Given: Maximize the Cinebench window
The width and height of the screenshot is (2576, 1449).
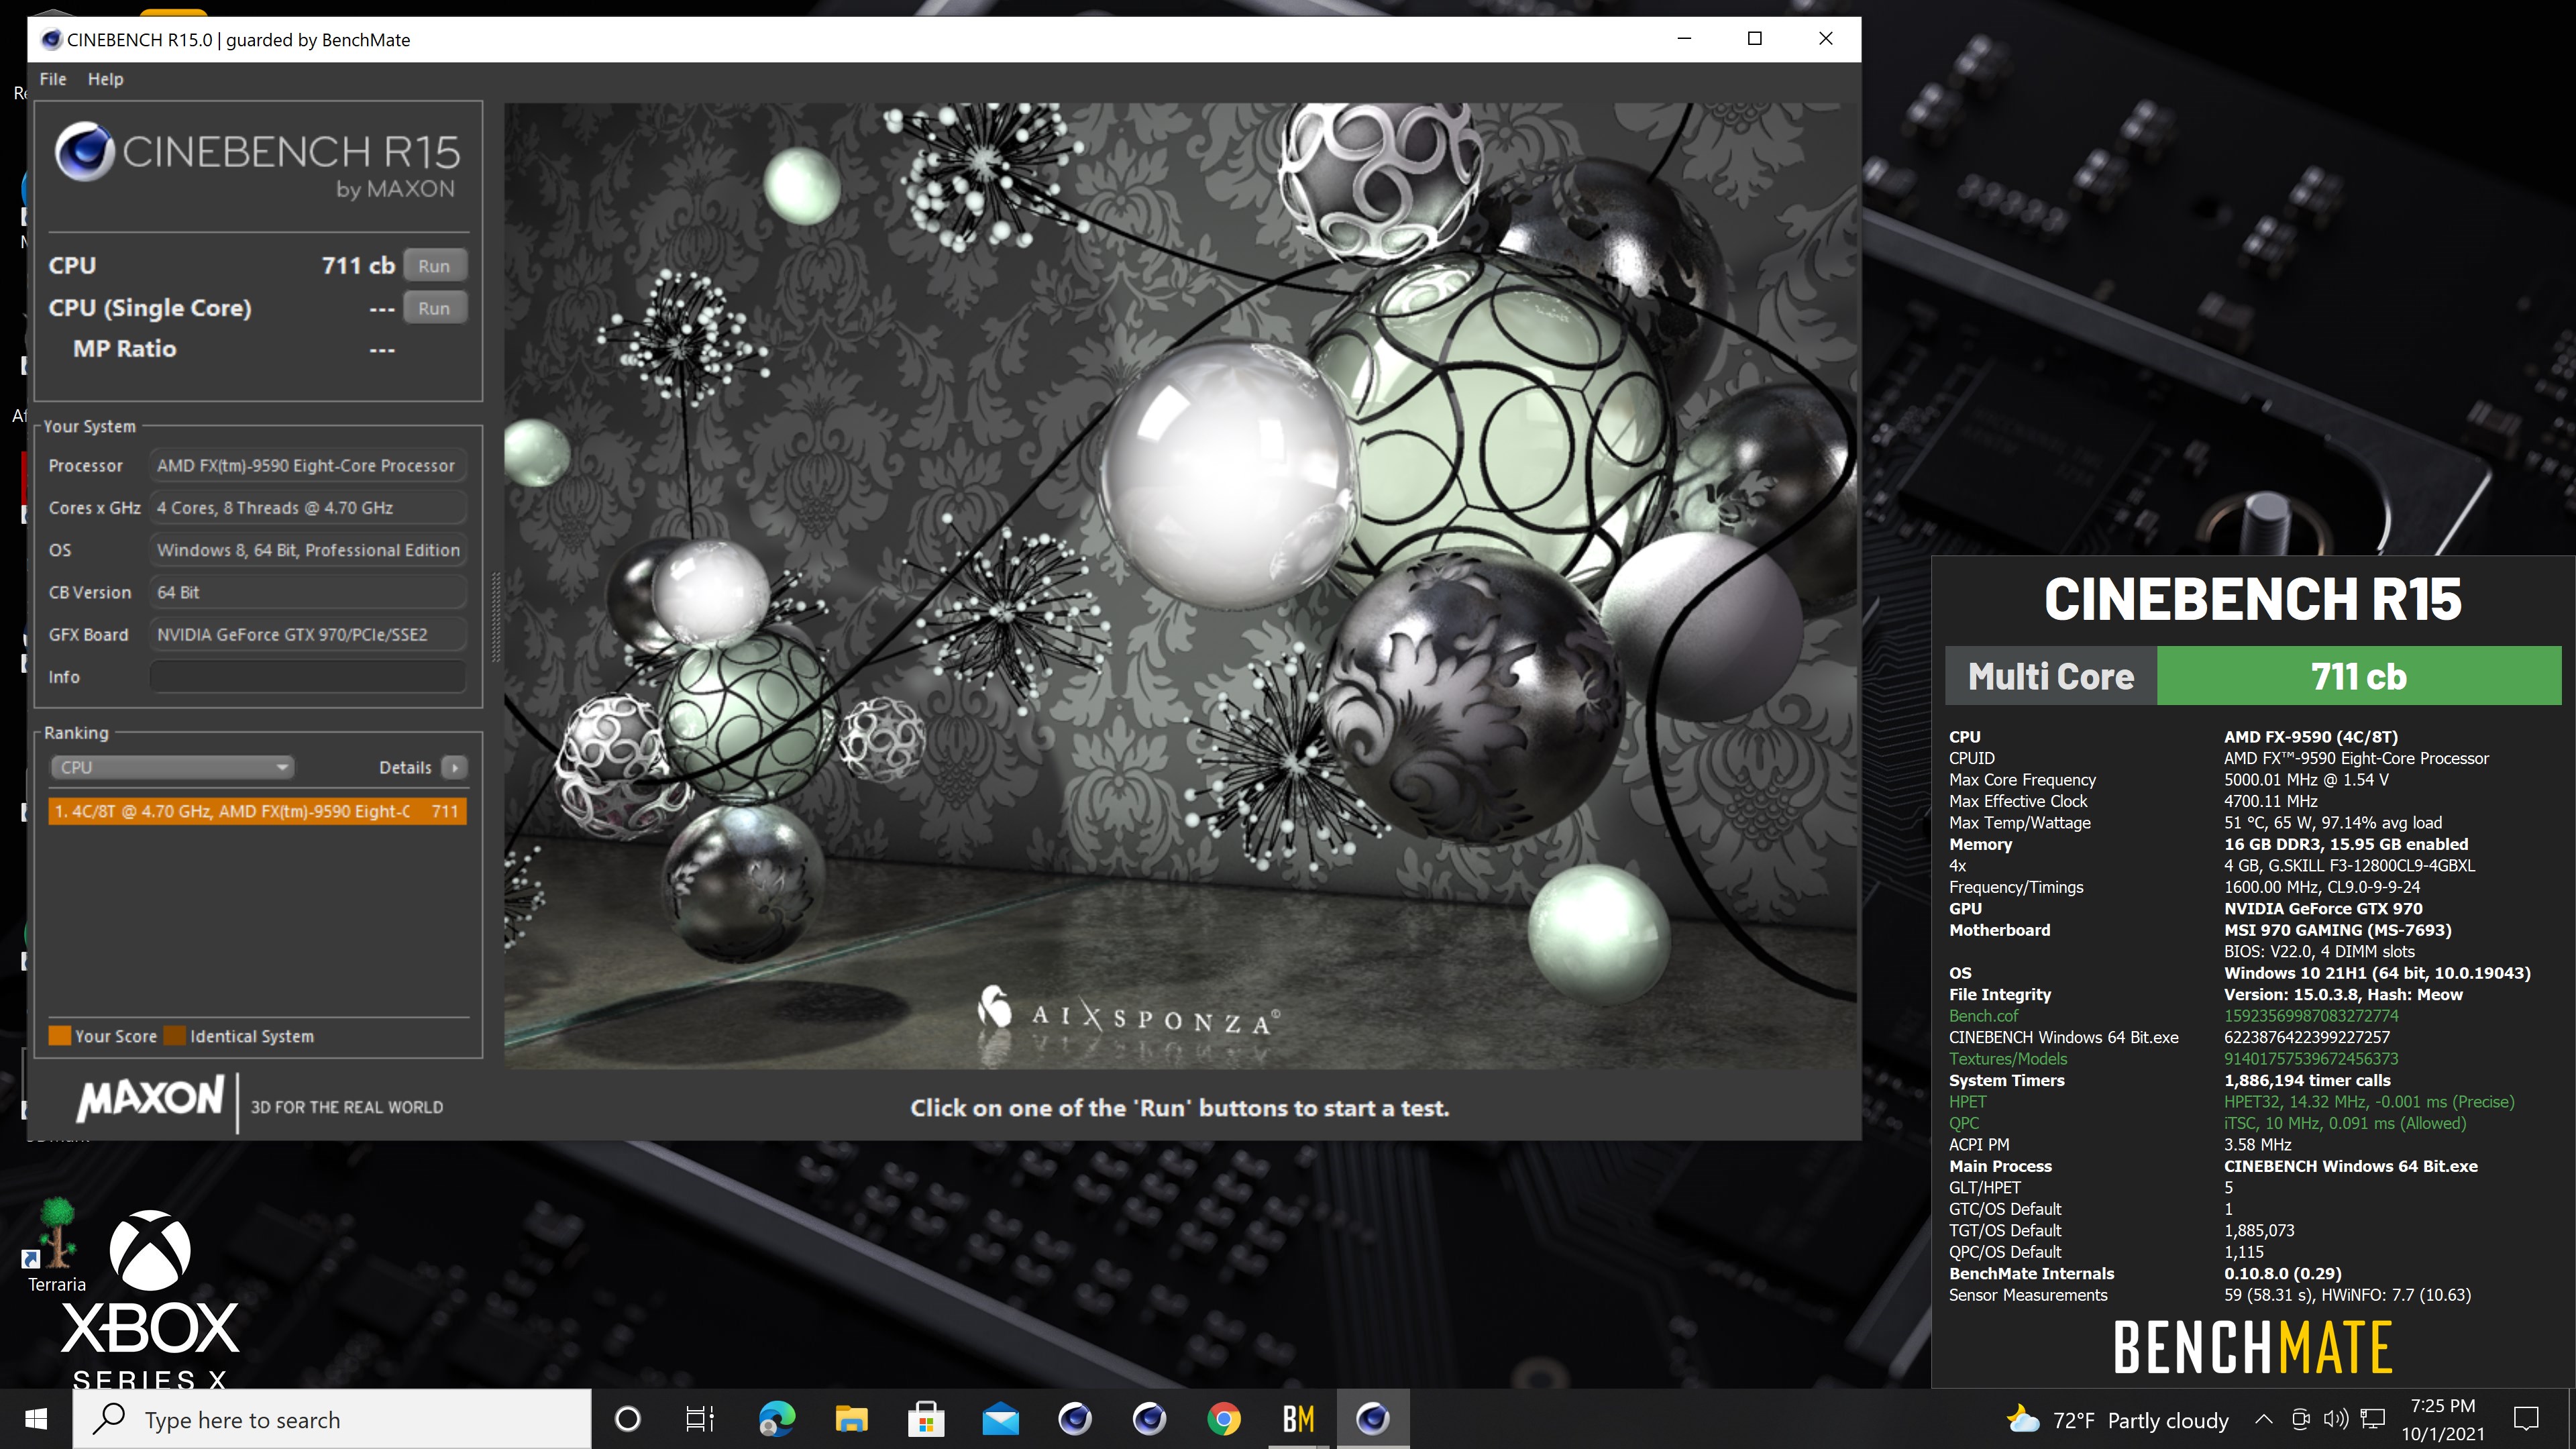Looking at the screenshot, I should (x=1754, y=39).
